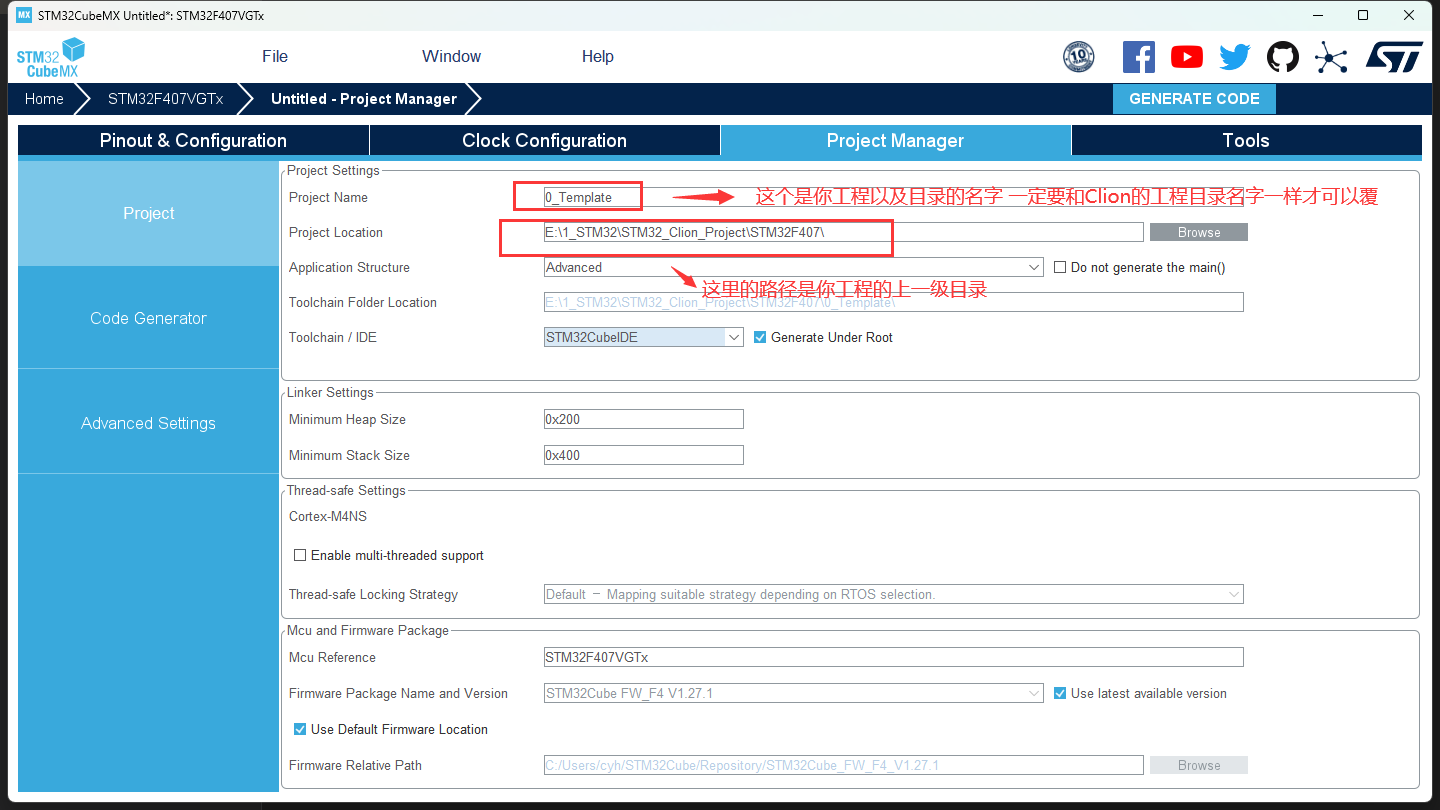Click the Thread-safe Settings group title

coord(346,490)
